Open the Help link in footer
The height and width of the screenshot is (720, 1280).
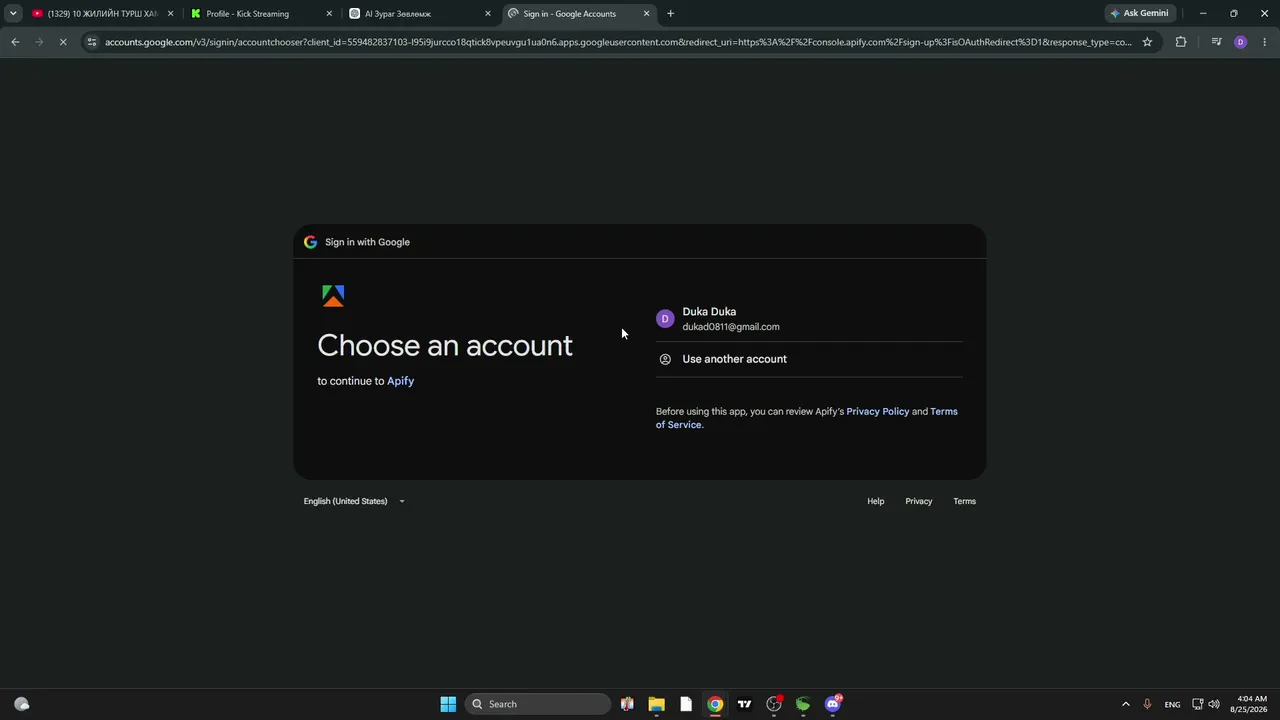click(876, 501)
